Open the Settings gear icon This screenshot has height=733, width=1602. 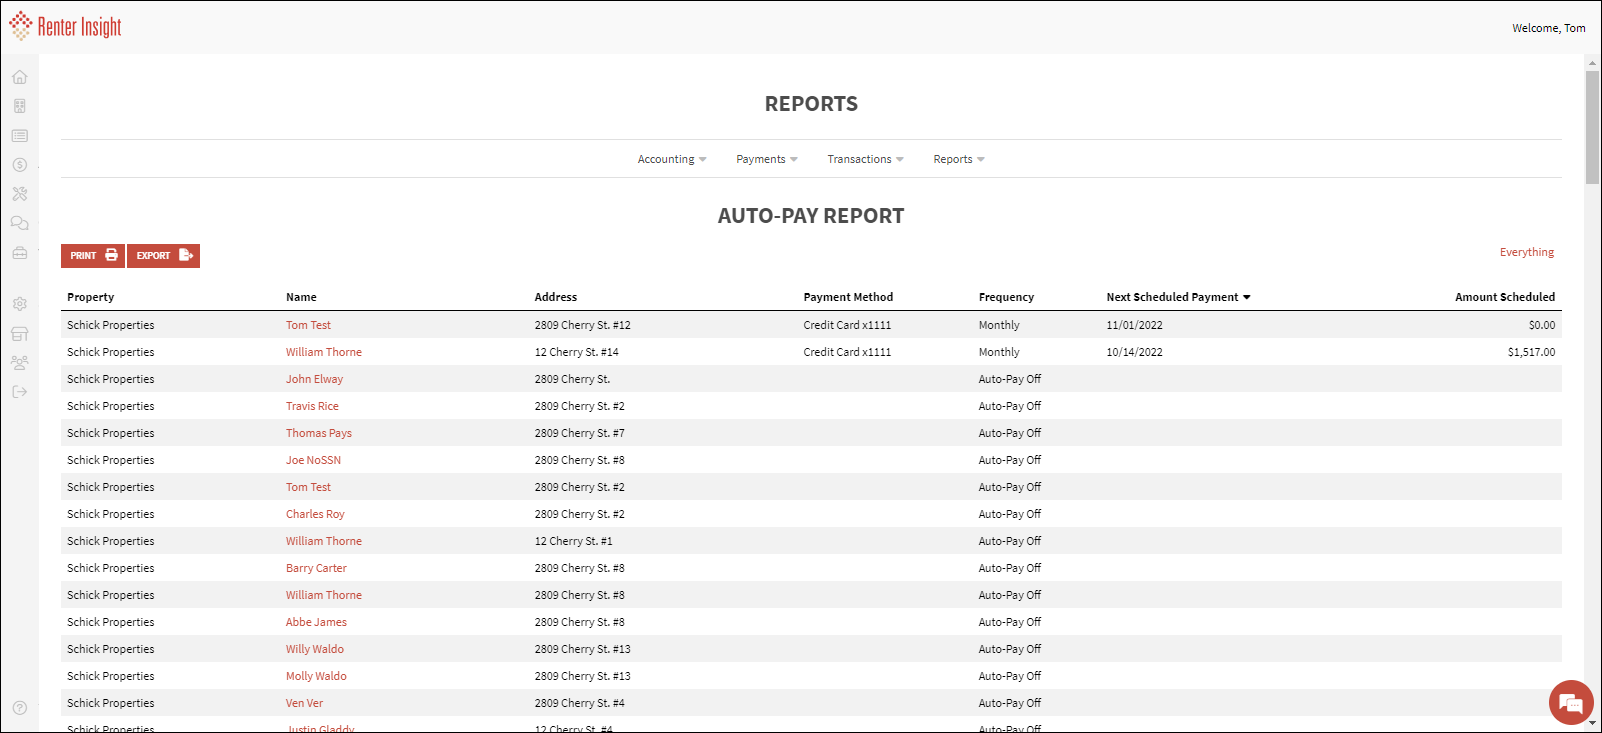pyautogui.click(x=19, y=304)
